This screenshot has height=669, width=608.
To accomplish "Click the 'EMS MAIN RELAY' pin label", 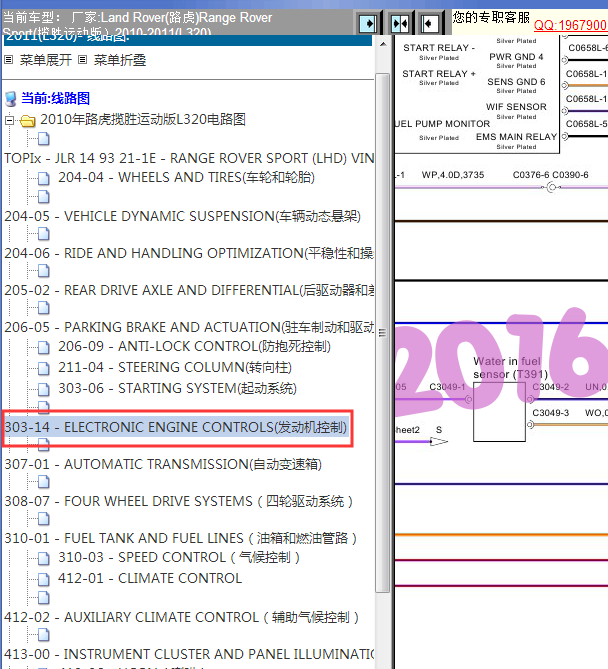I will (516, 137).
